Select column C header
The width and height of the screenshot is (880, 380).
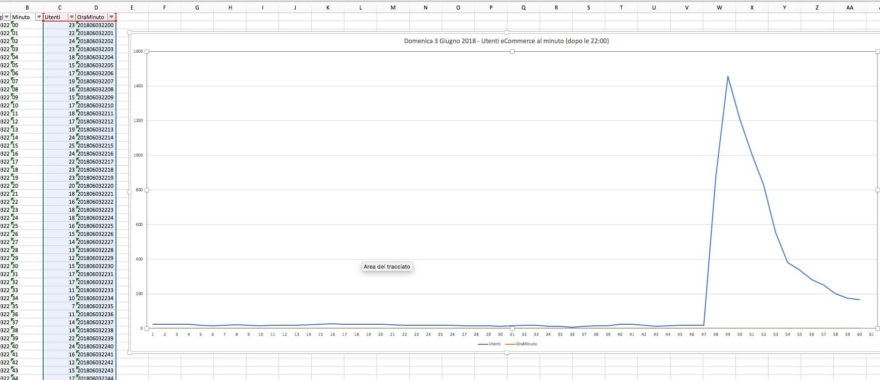[59, 7]
